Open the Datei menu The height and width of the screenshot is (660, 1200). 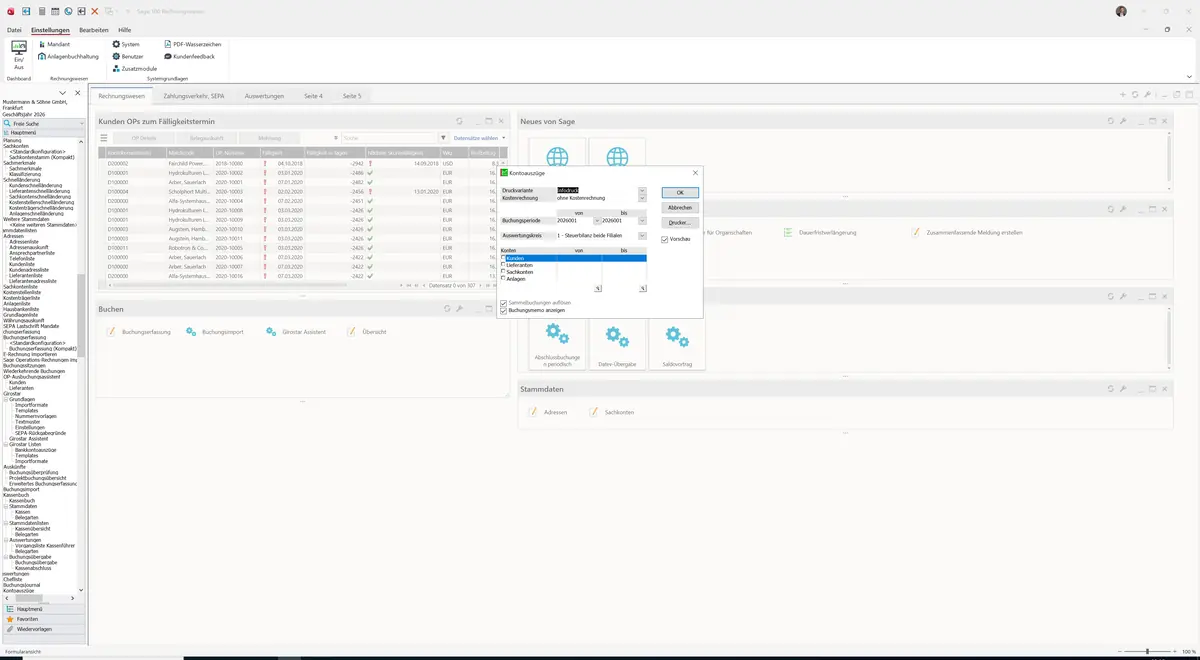coord(14,30)
